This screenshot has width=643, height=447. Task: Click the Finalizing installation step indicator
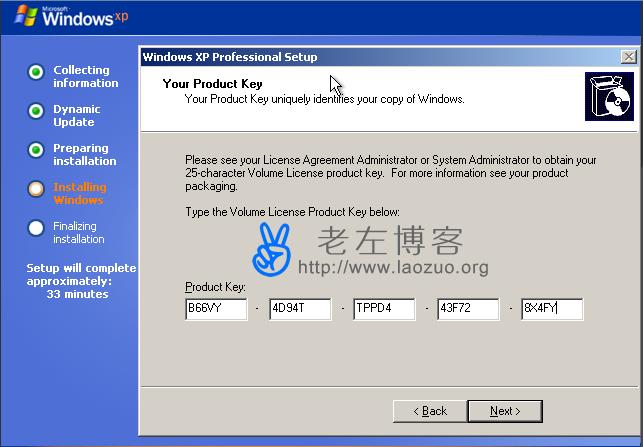pyautogui.click(x=36, y=228)
